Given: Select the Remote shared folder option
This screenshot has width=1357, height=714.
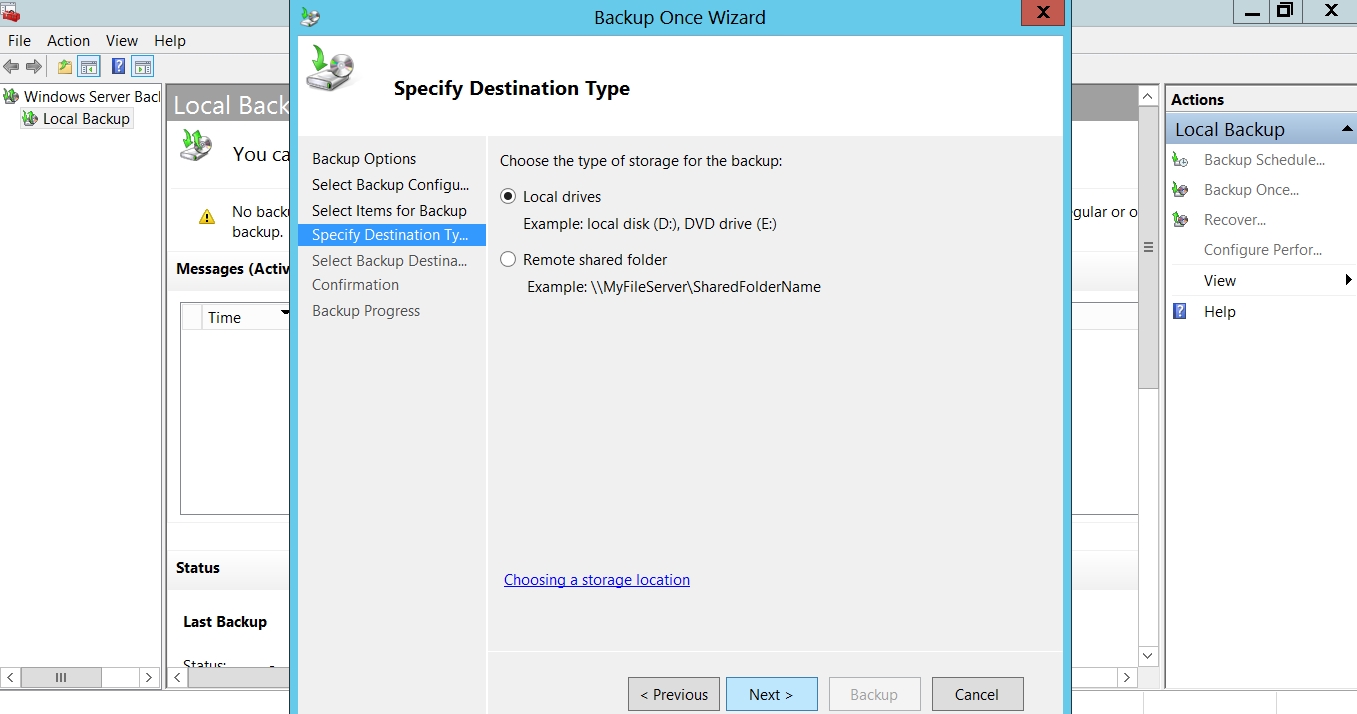Looking at the screenshot, I should (508, 260).
